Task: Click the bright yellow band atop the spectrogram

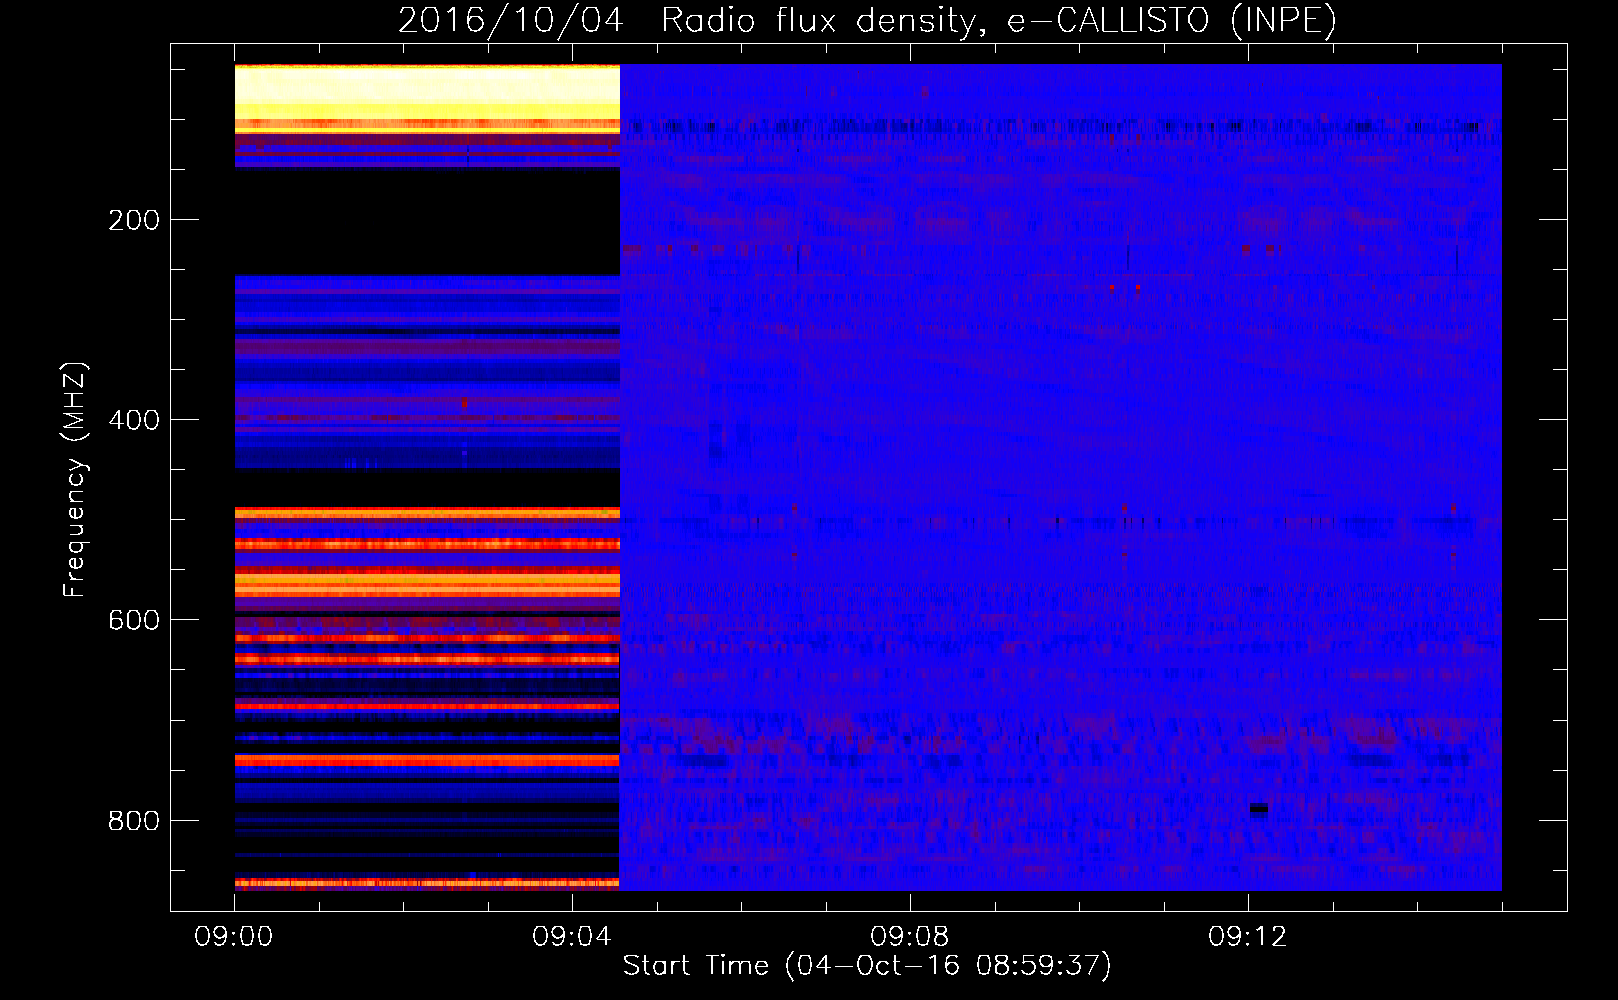Action: coord(427,92)
